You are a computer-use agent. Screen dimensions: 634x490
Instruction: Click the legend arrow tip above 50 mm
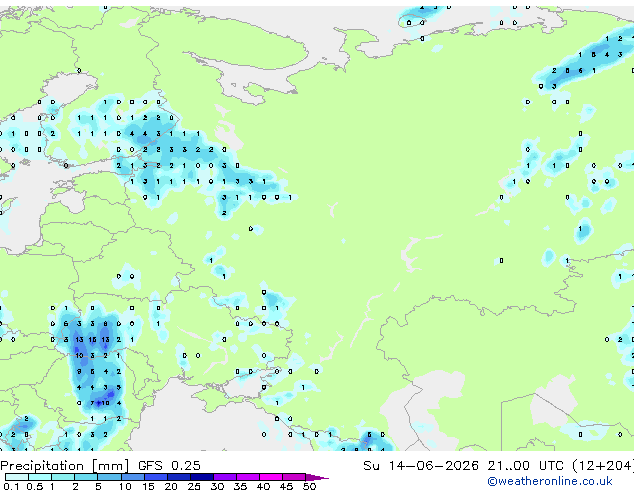coord(317,477)
